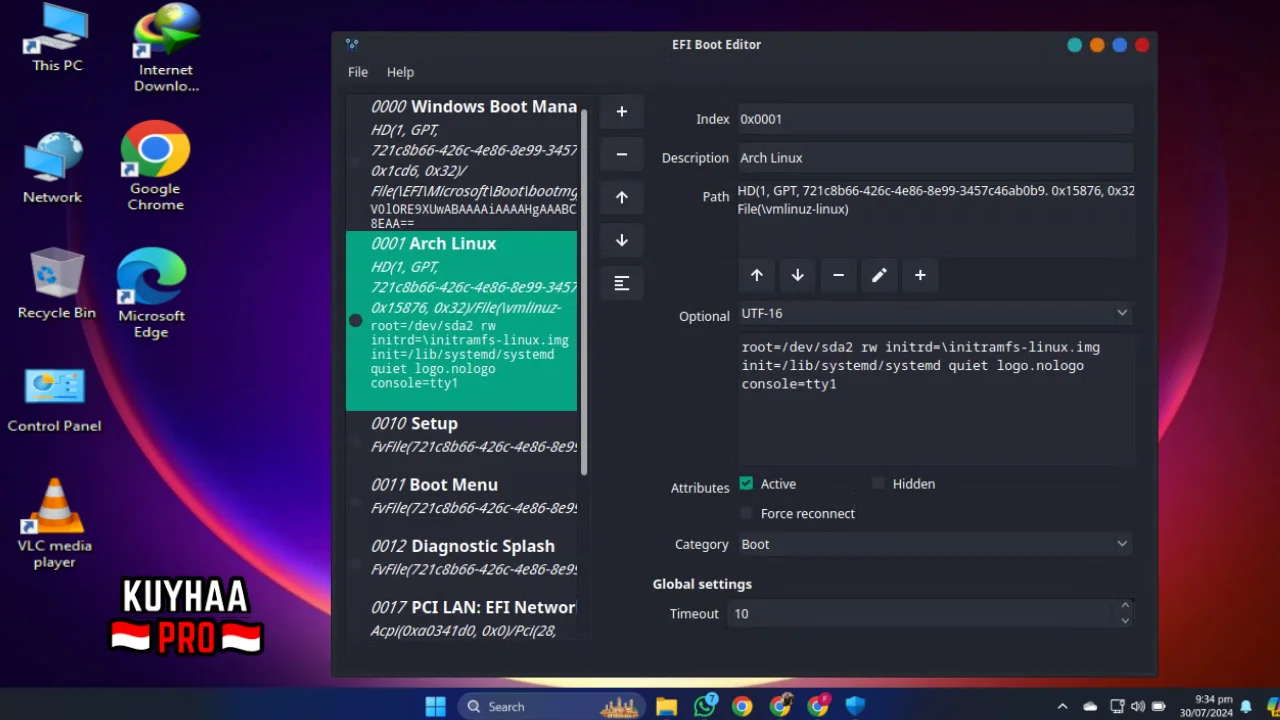Open This PC desktop icon
The image size is (1280, 720).
pos(57,40)
